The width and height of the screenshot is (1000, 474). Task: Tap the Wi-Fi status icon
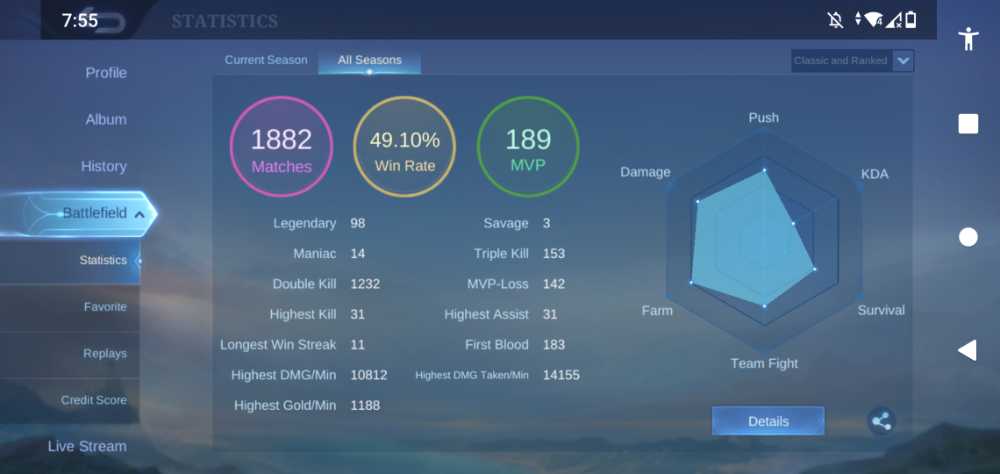(873, 20)
